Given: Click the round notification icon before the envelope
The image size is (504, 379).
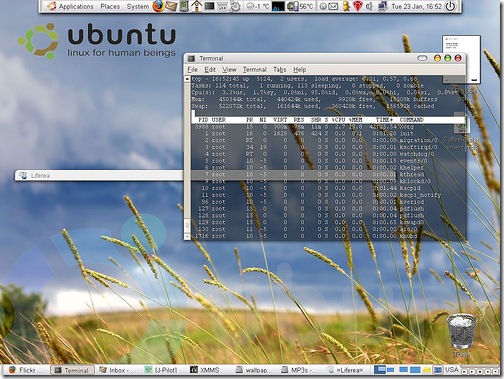Looking at the screenshot, I should click(322, 6).
